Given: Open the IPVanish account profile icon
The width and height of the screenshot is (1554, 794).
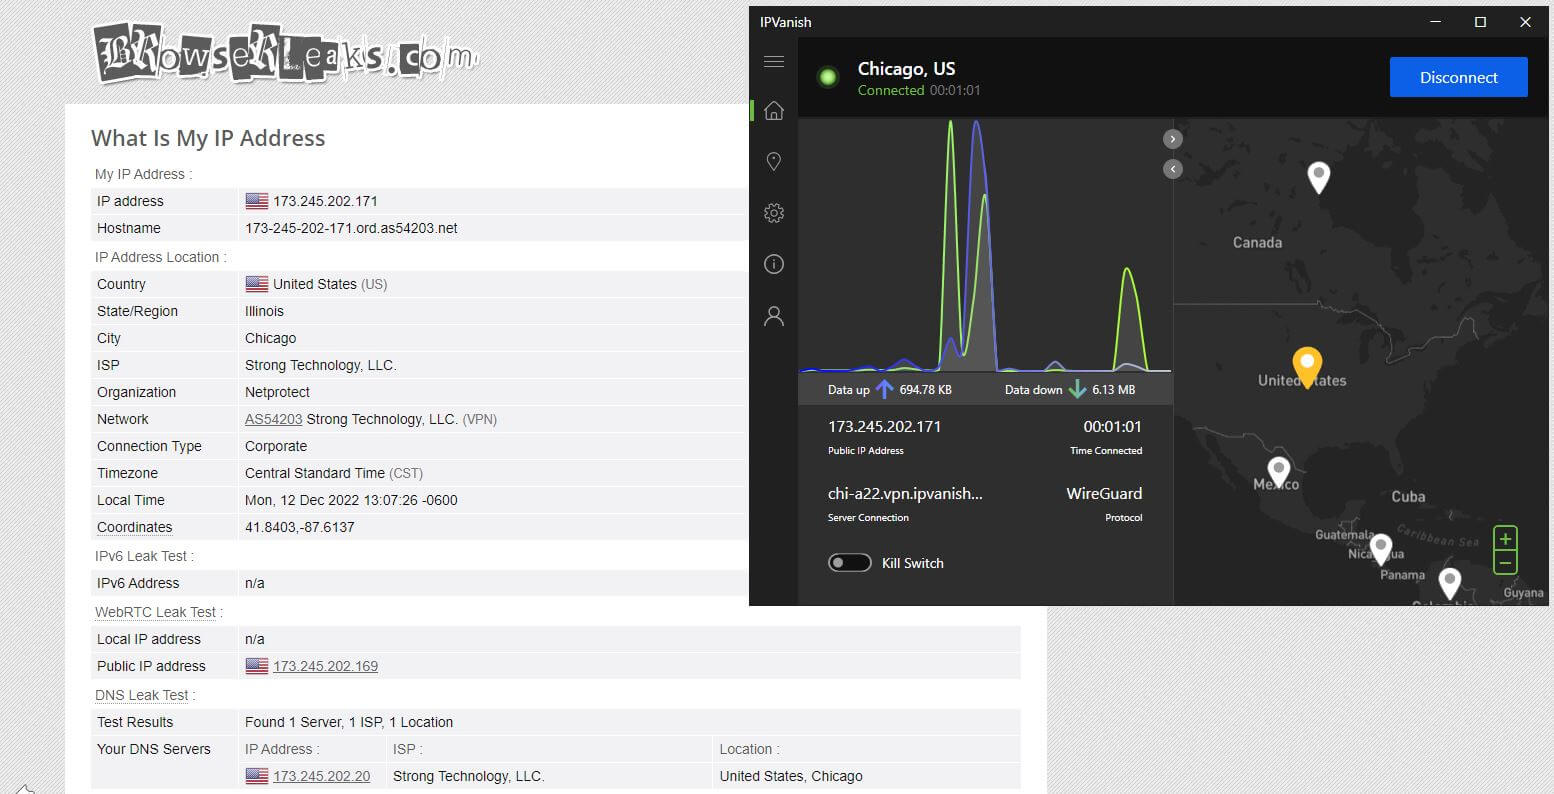Looking at the screenshot, I should (773, 316).
